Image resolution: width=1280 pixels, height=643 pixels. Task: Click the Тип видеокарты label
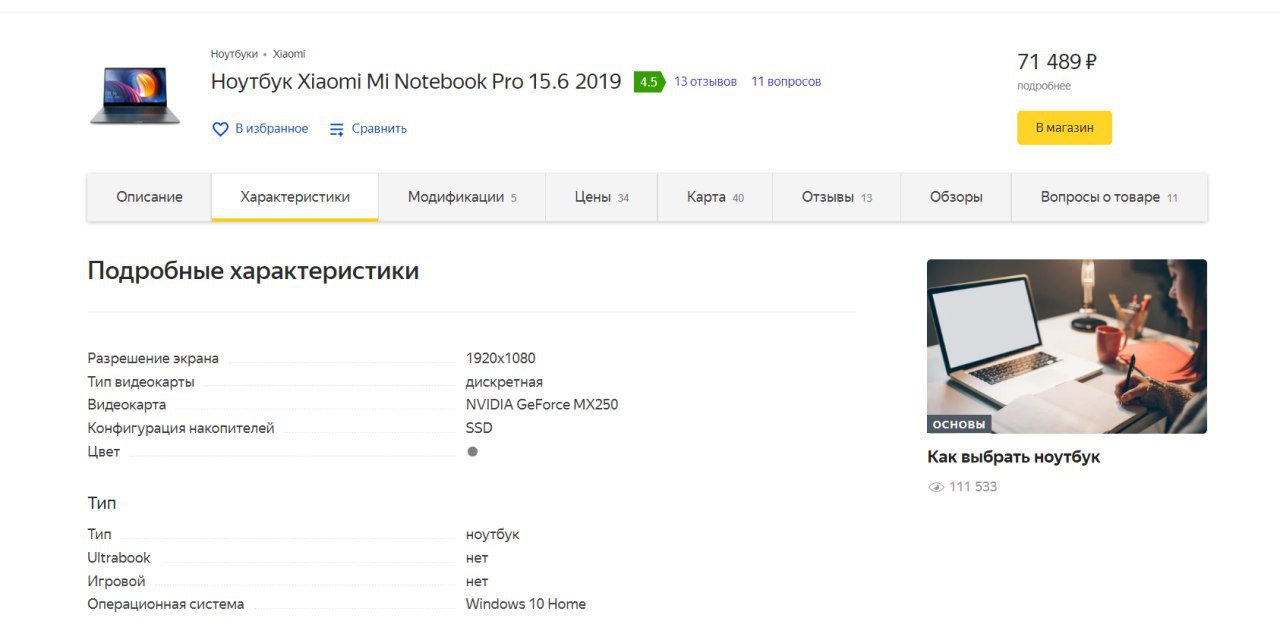click(x=141, y=382)
